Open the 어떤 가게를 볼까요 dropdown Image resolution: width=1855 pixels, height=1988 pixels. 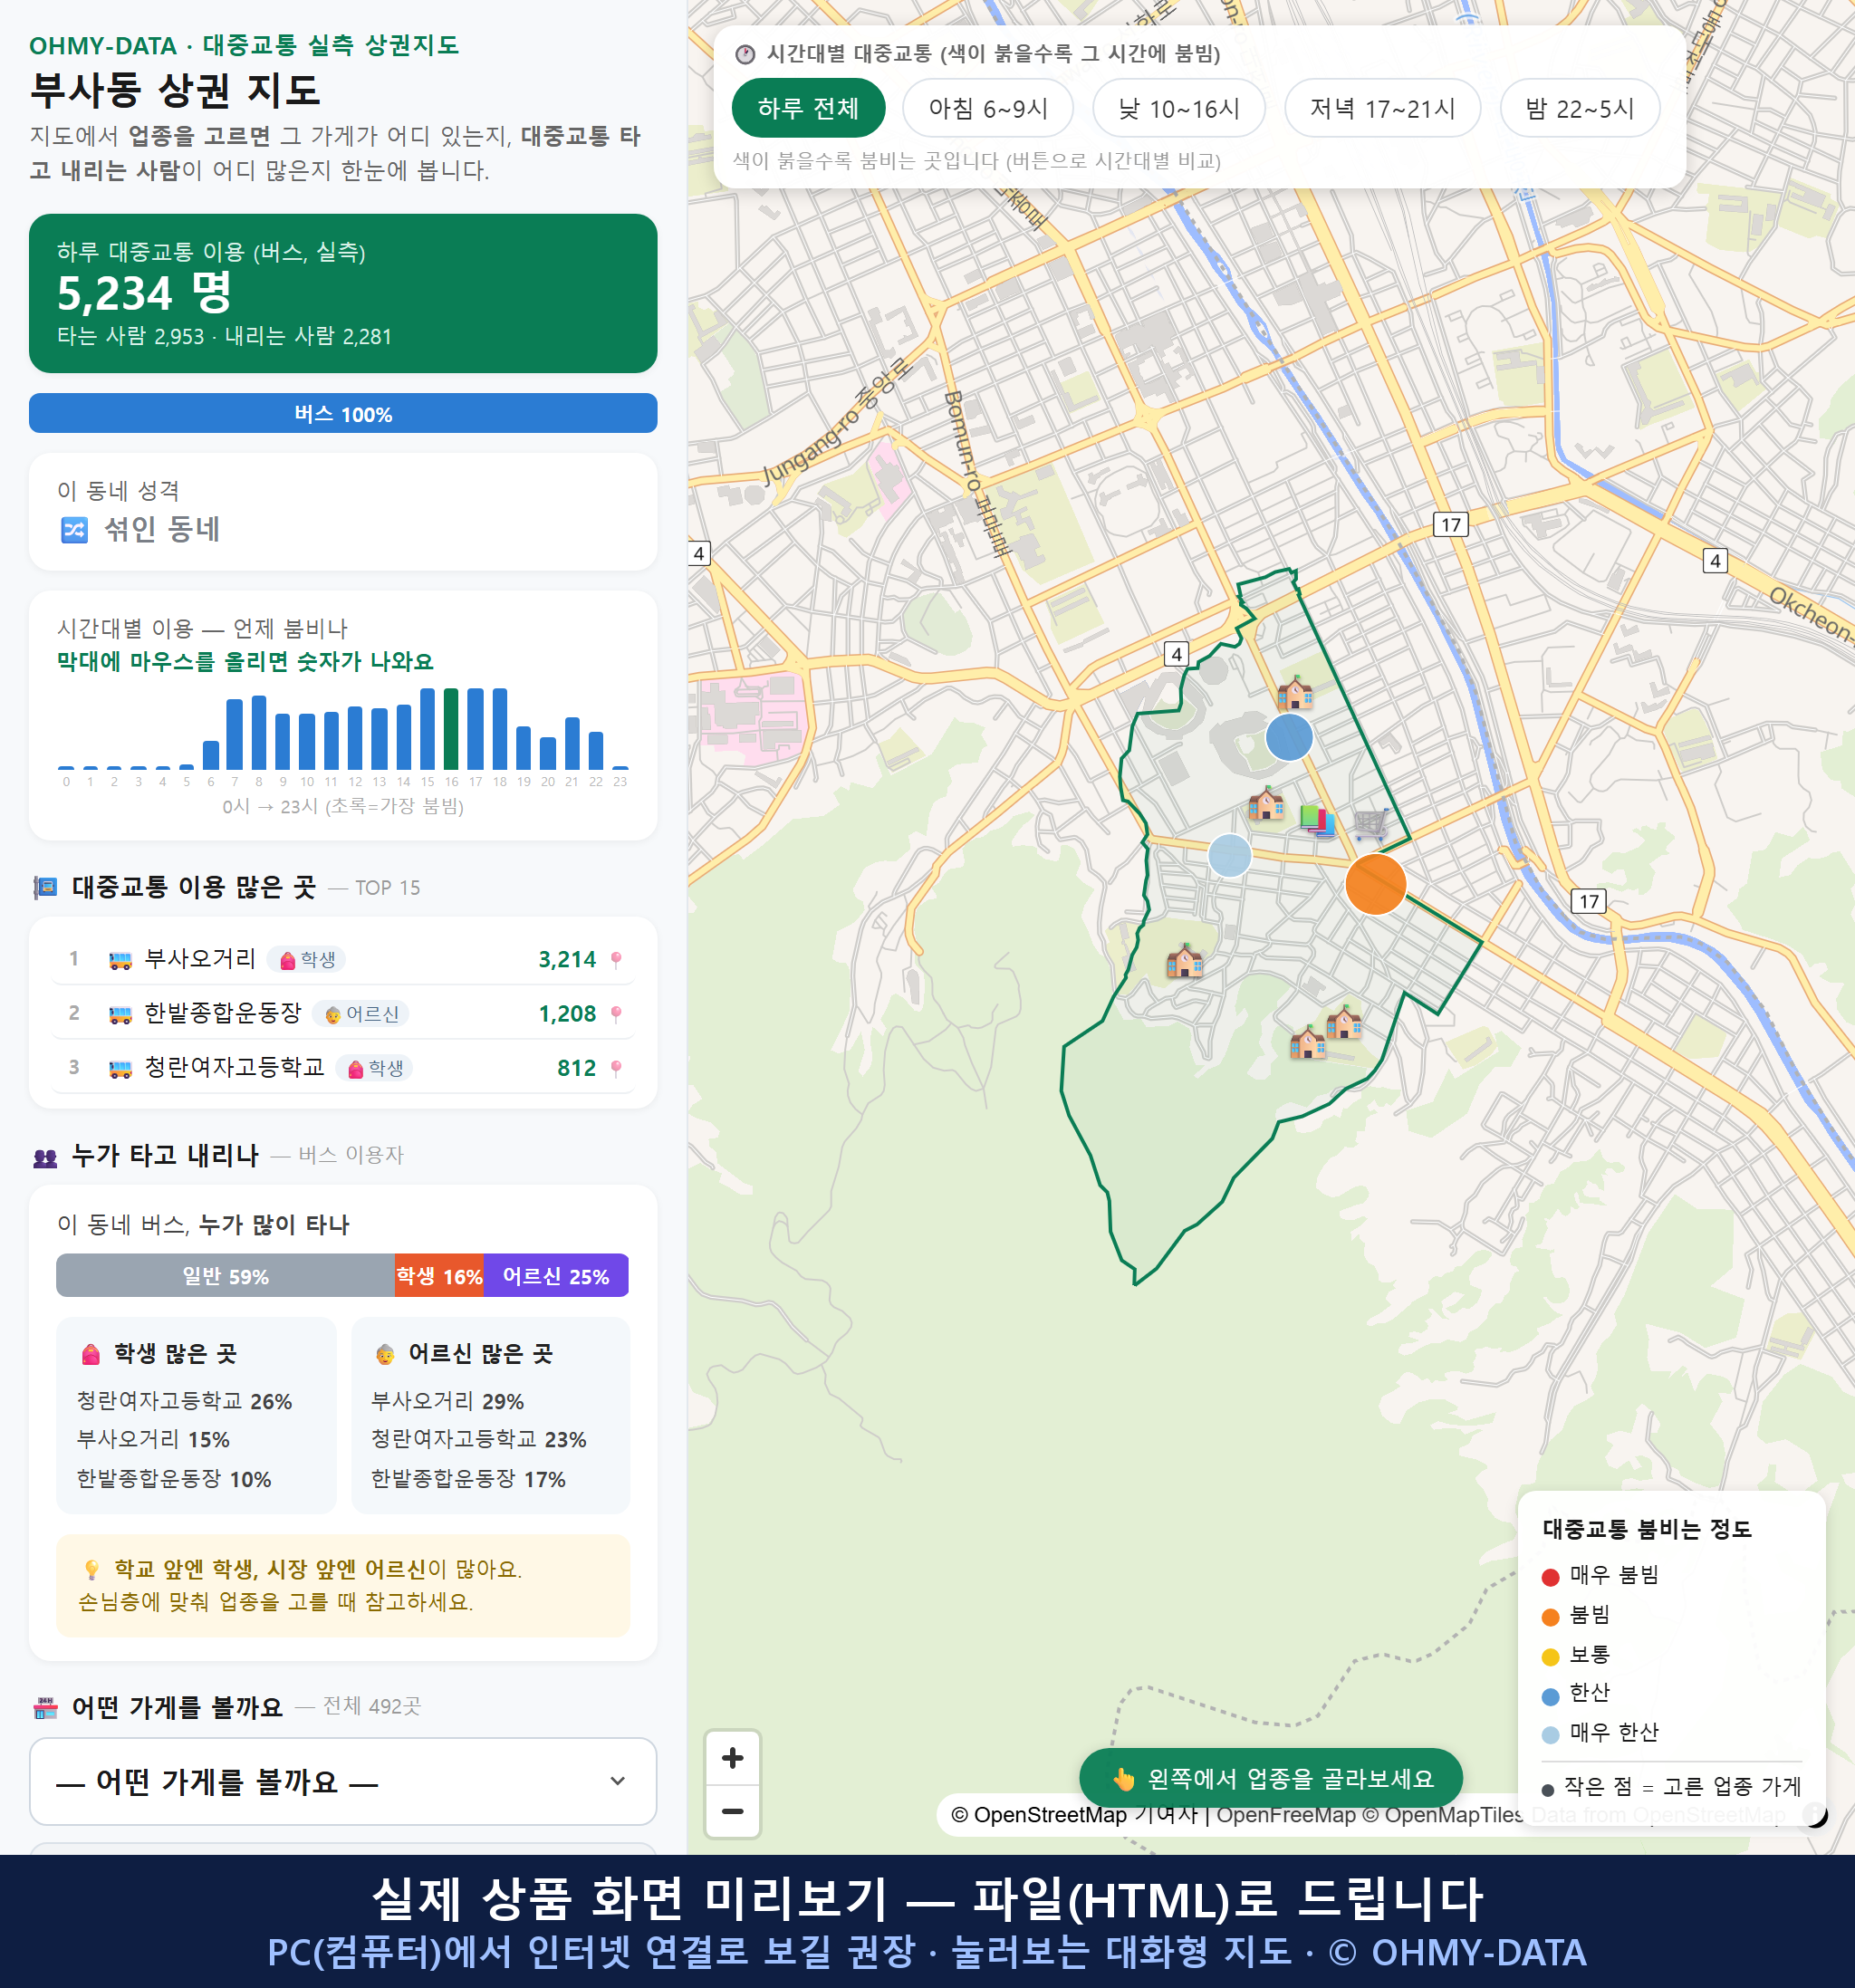pos(343,1781)
